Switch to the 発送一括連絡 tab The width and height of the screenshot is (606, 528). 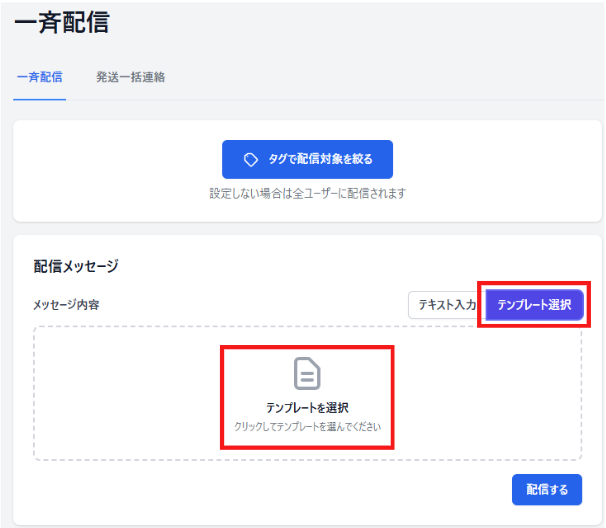tap(130, 77)
